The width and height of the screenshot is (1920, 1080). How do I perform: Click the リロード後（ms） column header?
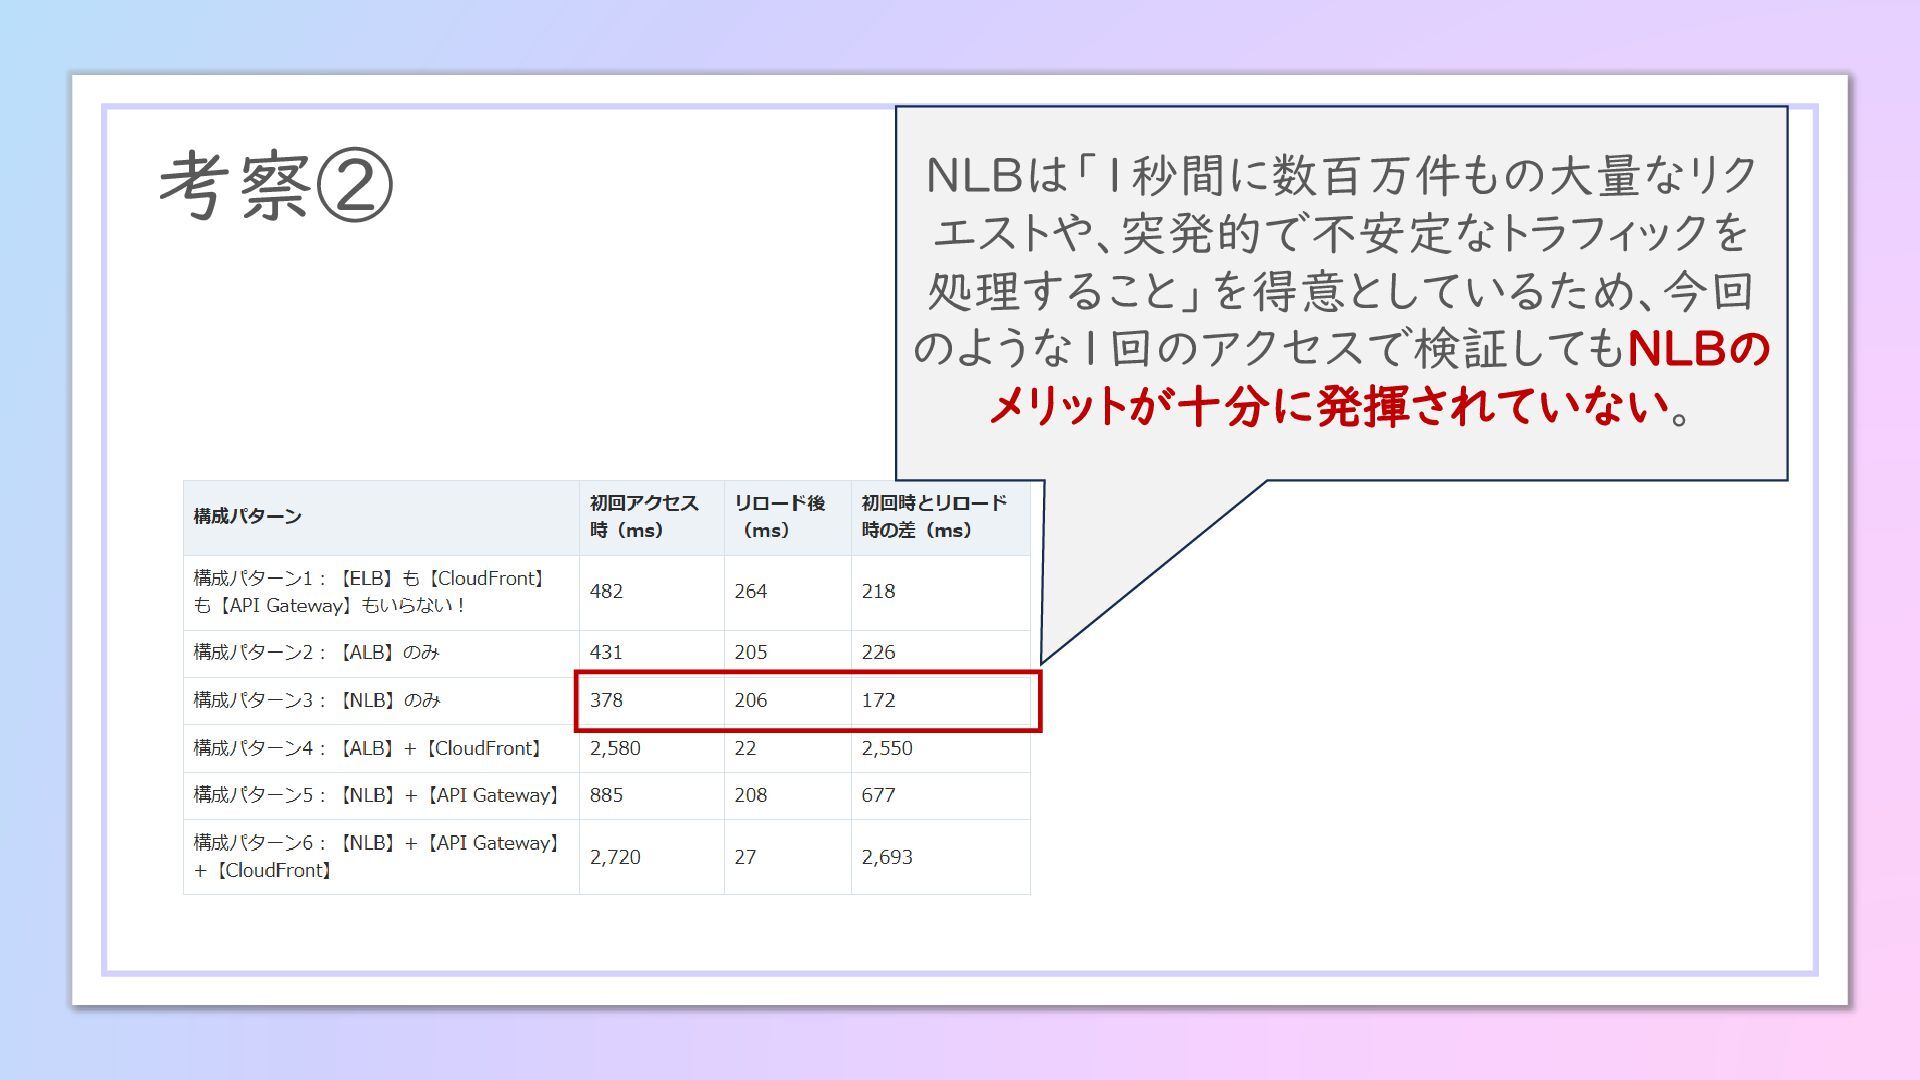pyautogui.click(x=779, y=516)
